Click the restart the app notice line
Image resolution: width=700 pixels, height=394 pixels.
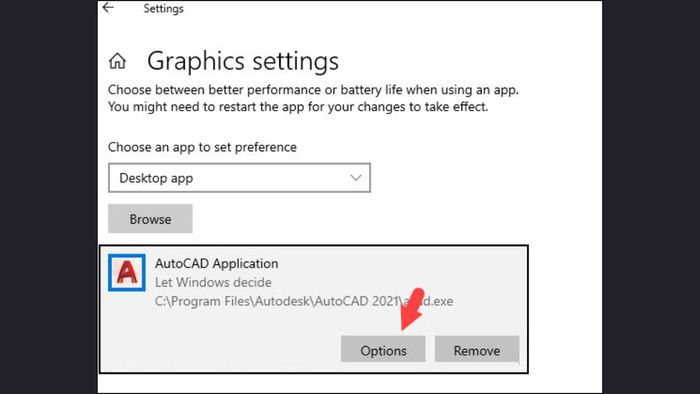point(298,107)
